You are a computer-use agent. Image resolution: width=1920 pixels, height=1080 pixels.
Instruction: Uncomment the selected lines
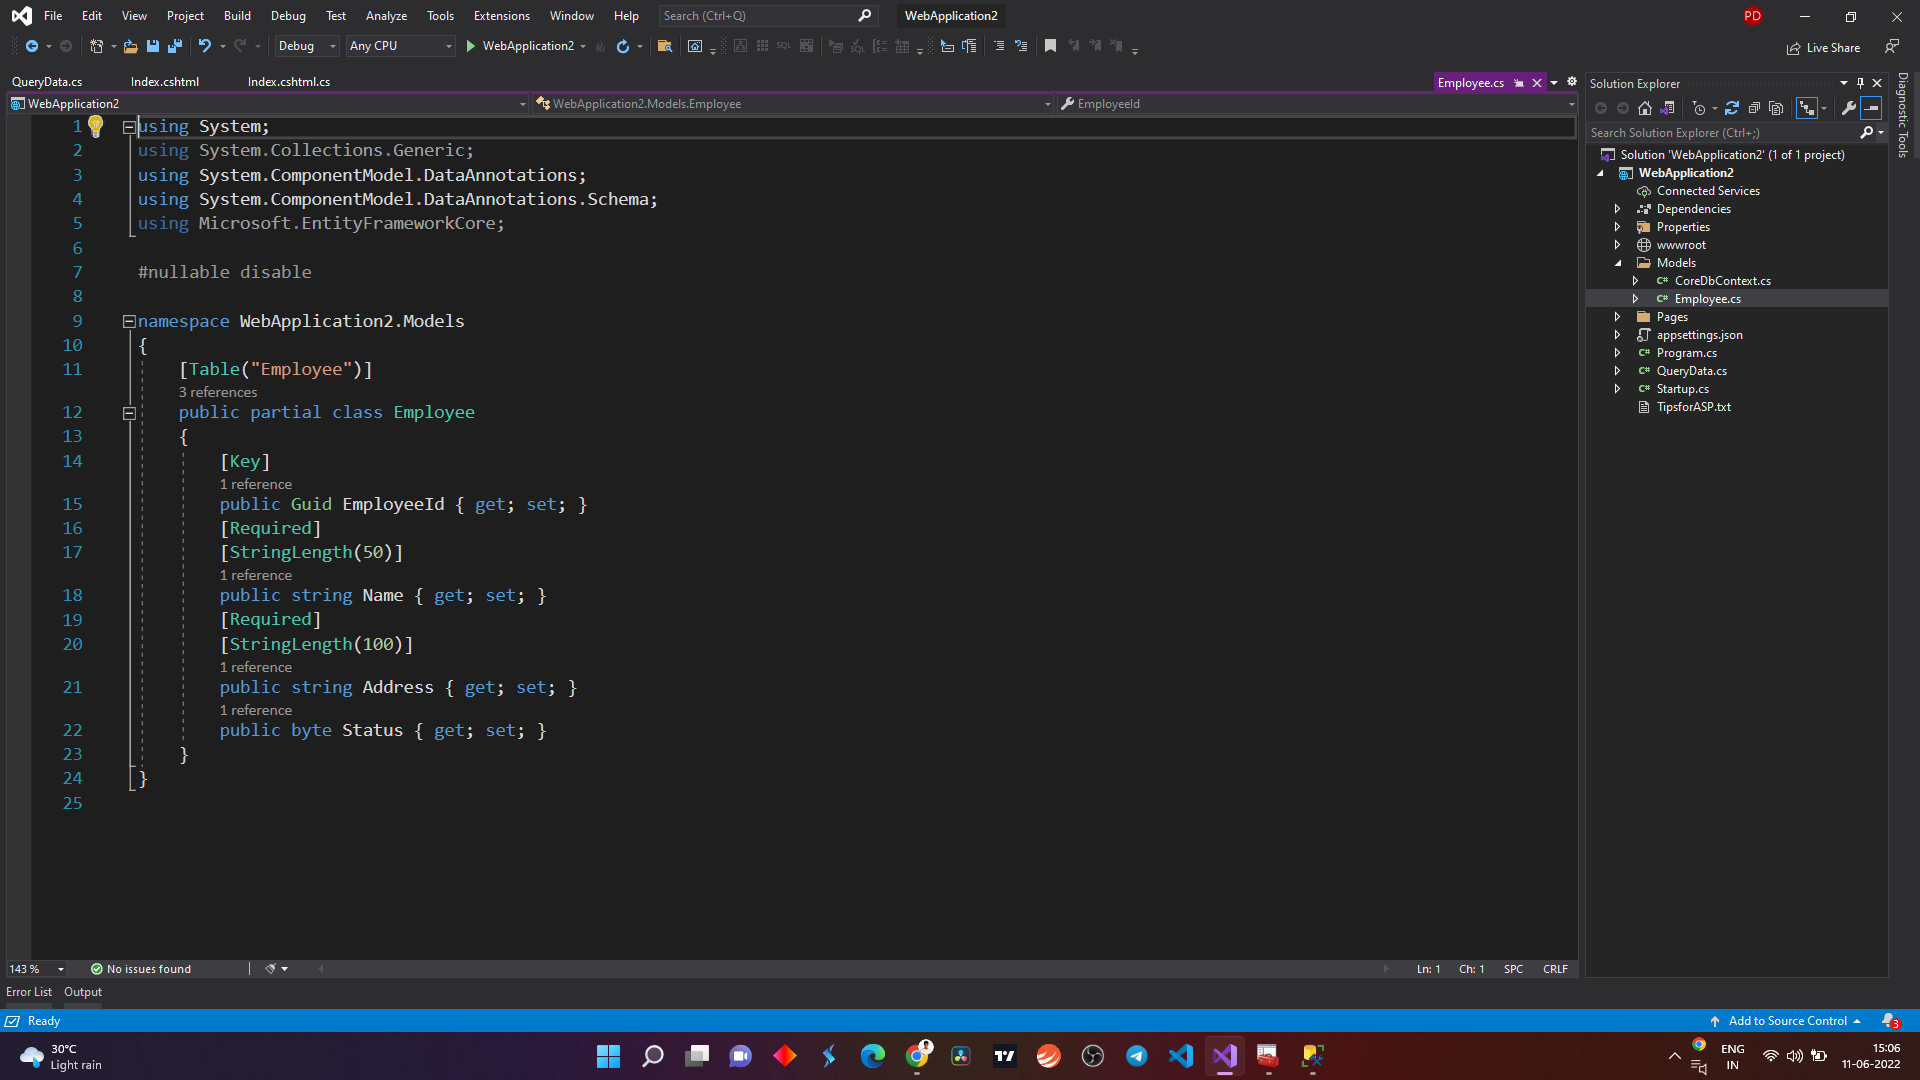[x=1021, y=46]
